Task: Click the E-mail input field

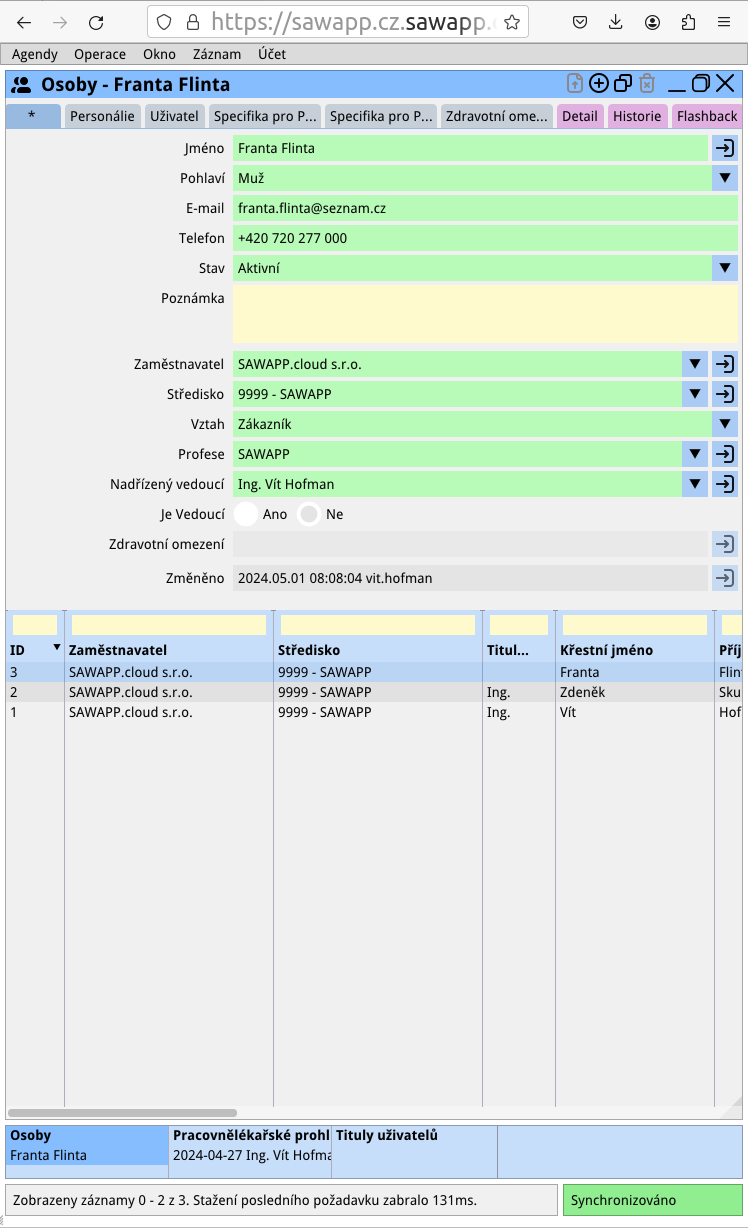Action: [x=485, y=208]
